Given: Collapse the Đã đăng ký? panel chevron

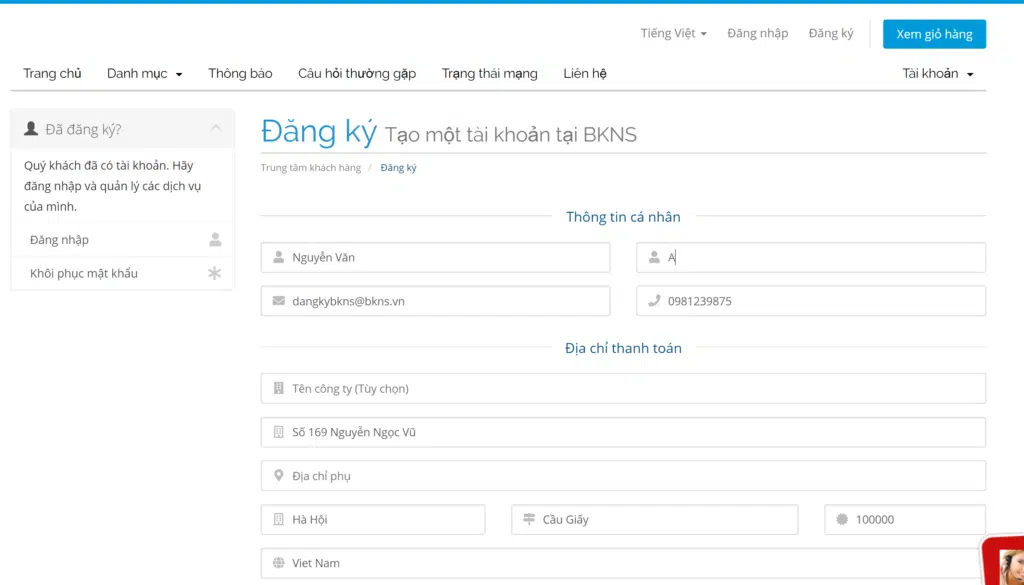Looking at the screenshot, I should (x=216, y=129).
